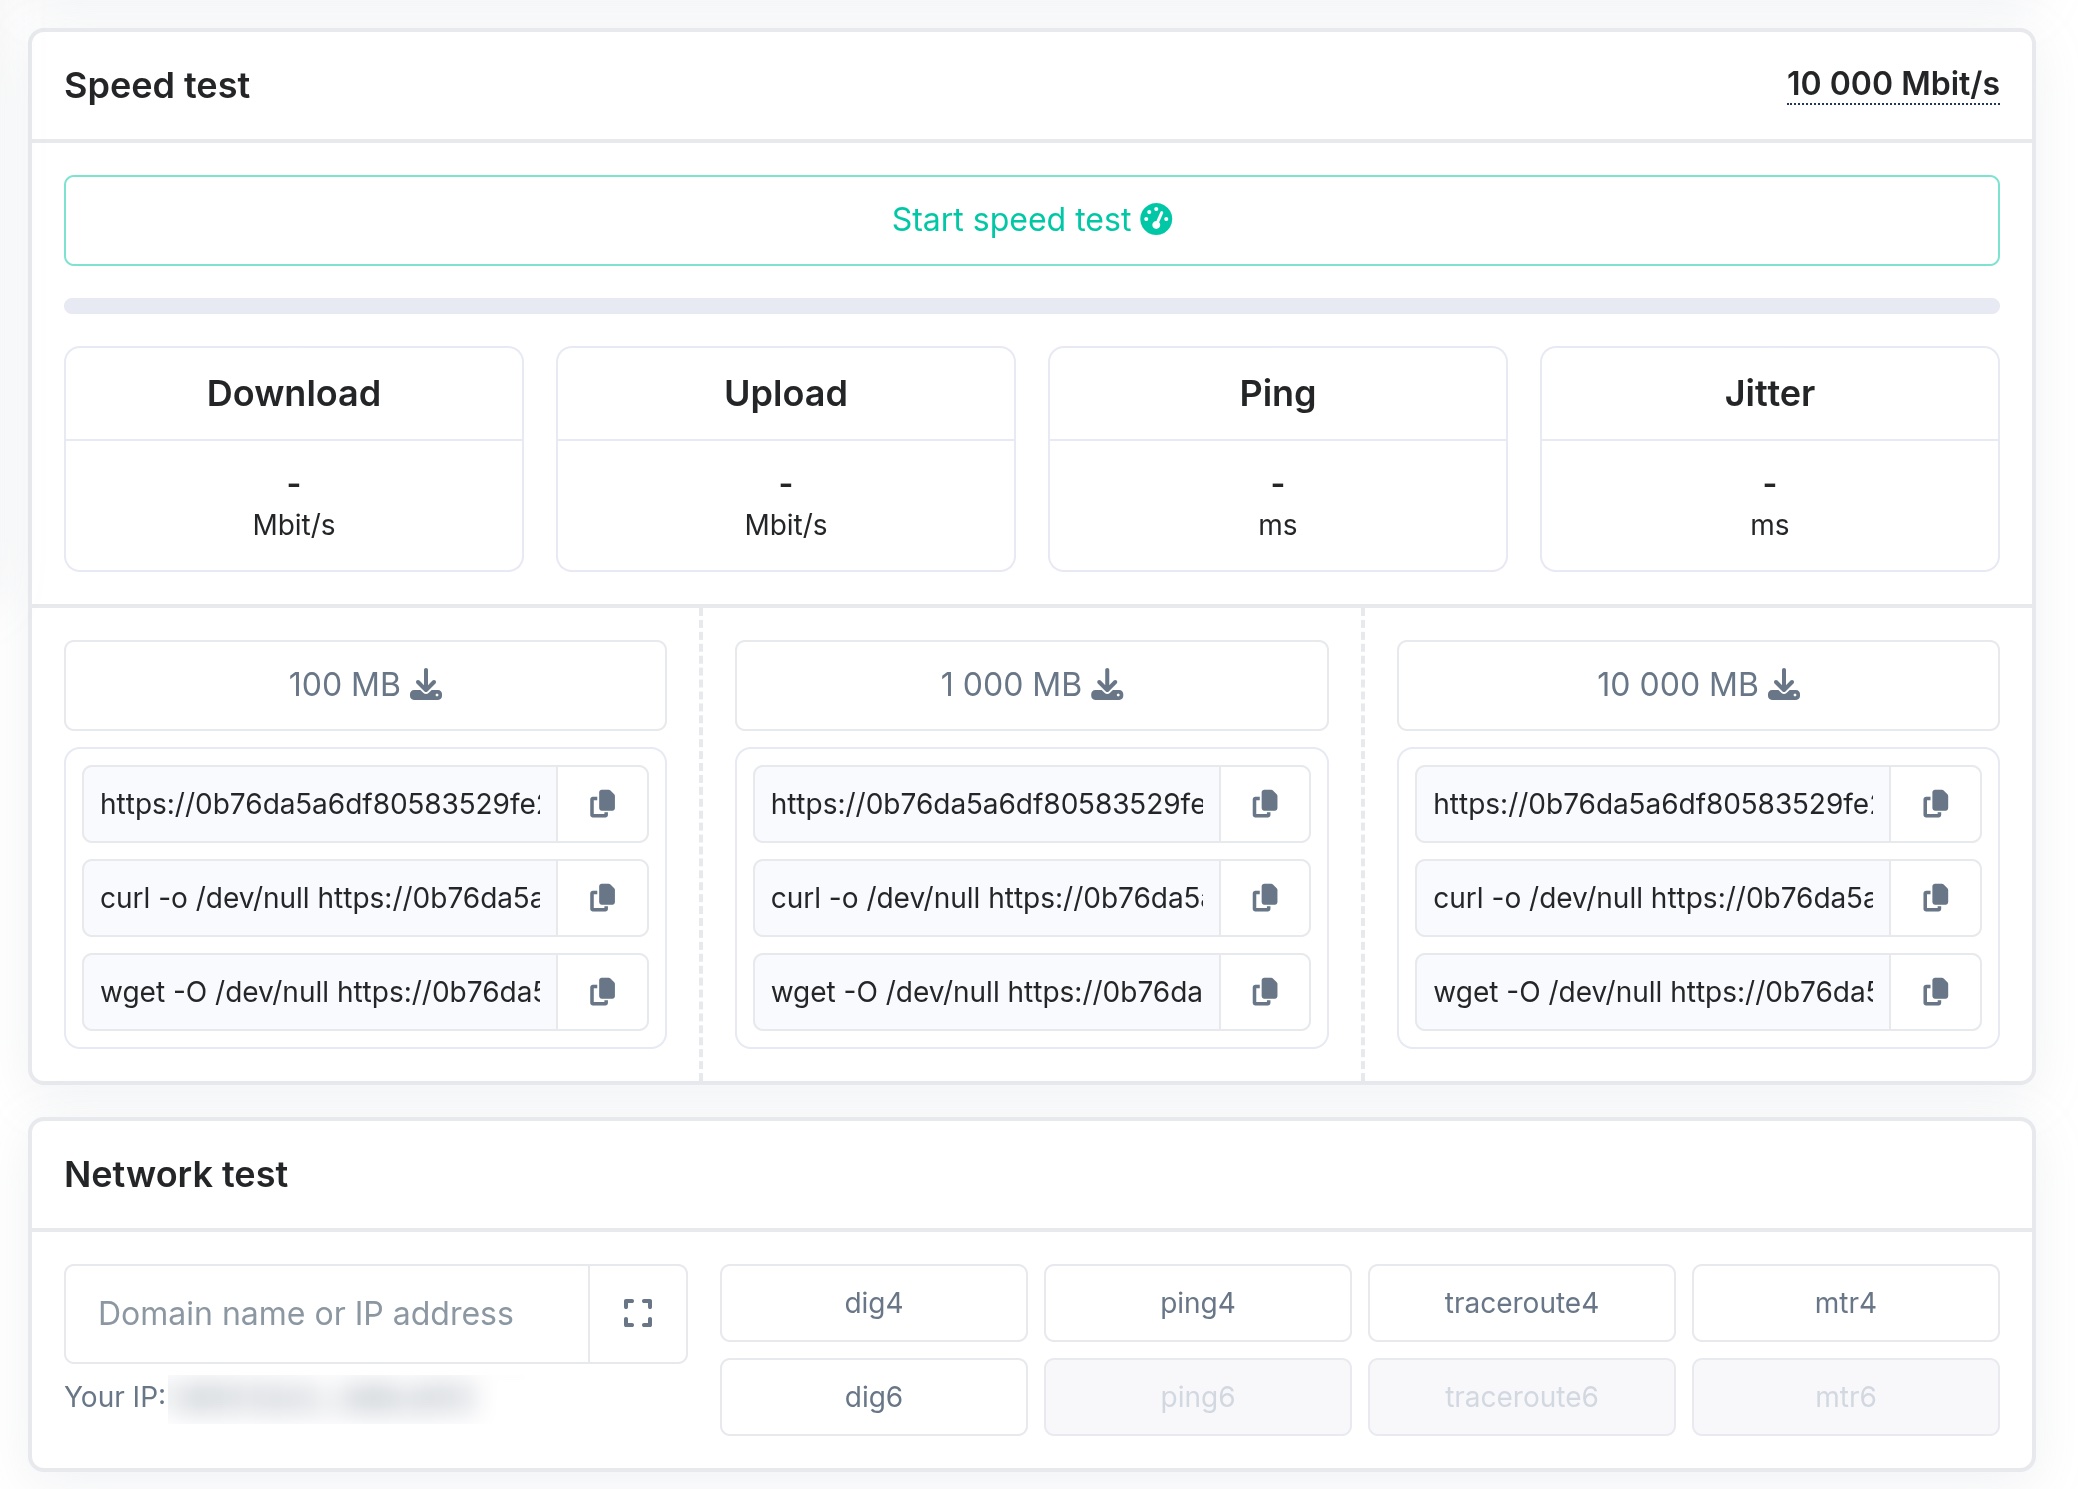Run the dig4 network test

873,1303
